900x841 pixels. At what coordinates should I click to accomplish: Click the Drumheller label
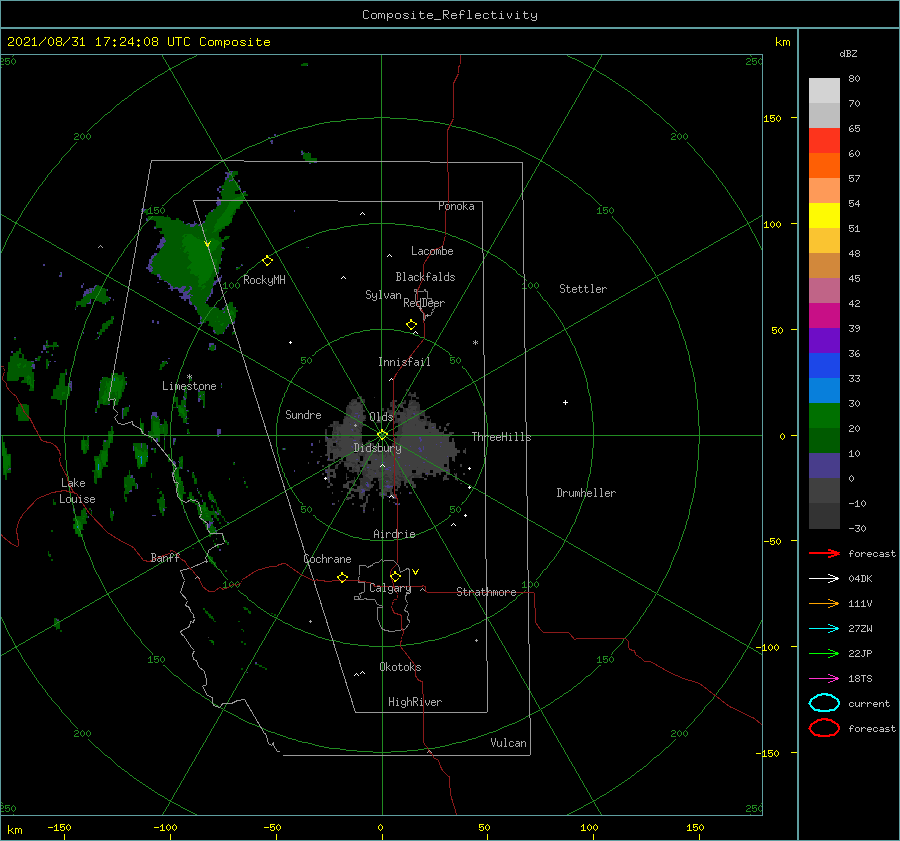[x=586, y=493]
